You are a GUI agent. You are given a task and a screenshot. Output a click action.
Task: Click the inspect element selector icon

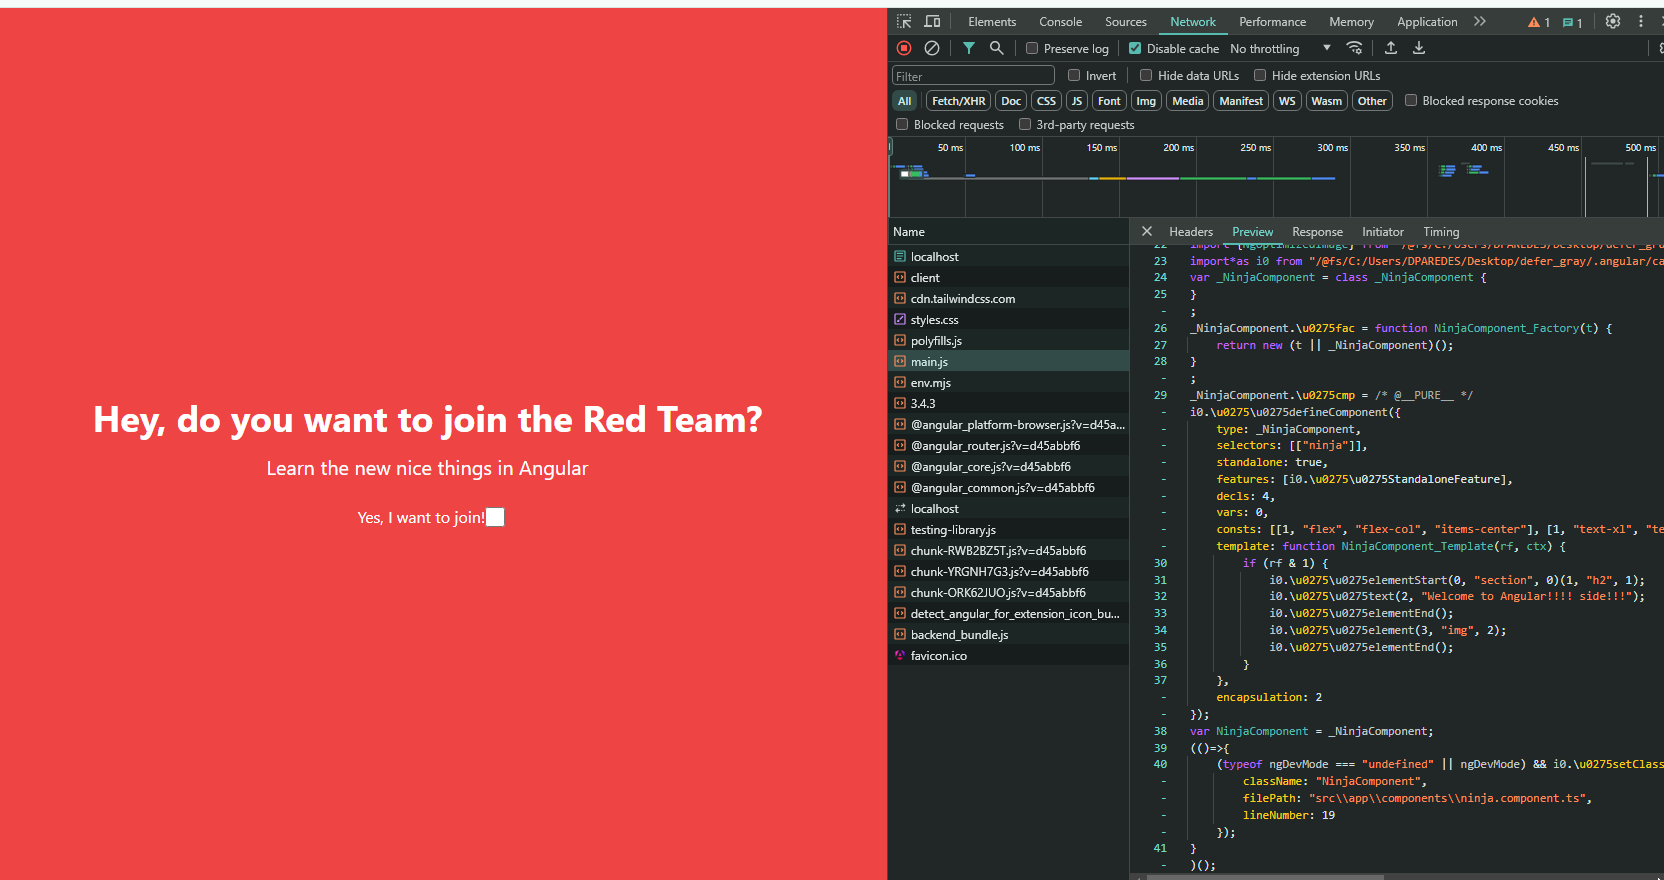[904, 21]
